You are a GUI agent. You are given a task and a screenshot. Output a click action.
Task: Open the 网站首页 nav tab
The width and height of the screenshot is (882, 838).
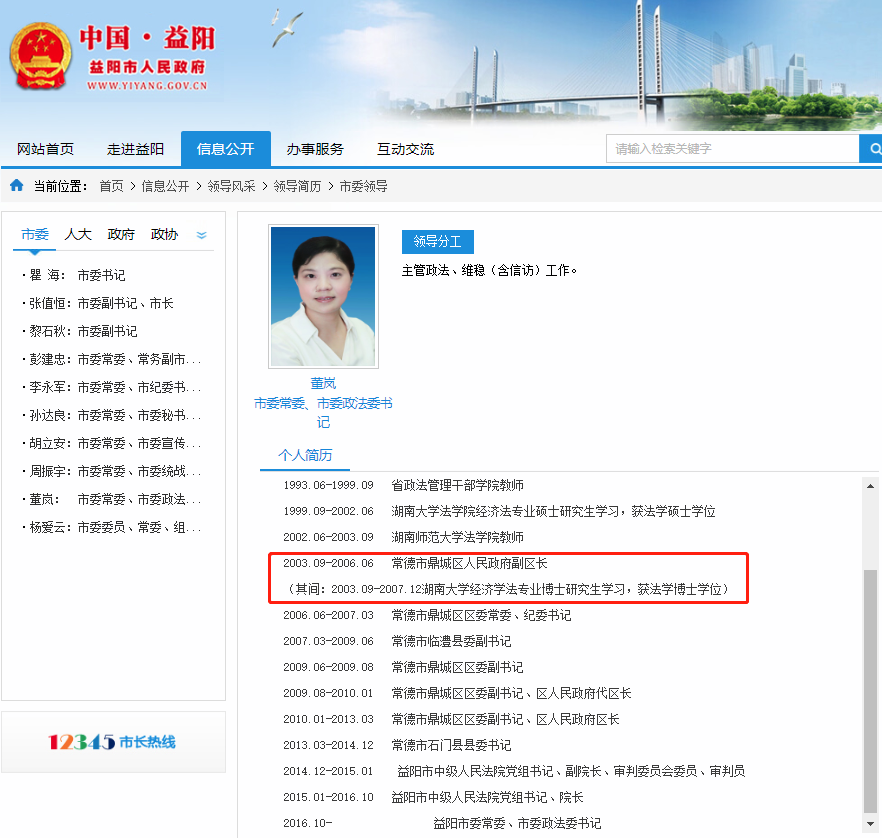(x=45, y=149)
